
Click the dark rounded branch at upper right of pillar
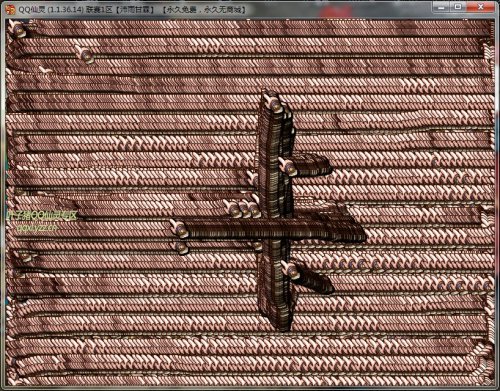(312, 164)
